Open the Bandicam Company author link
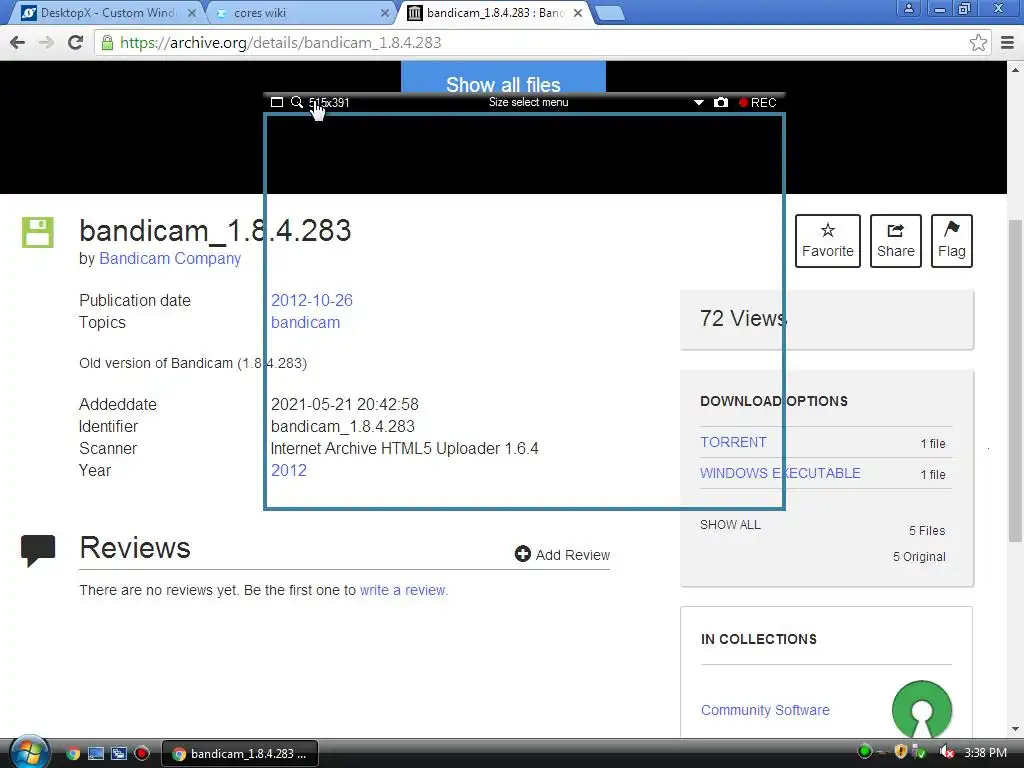 pos(170,259)
